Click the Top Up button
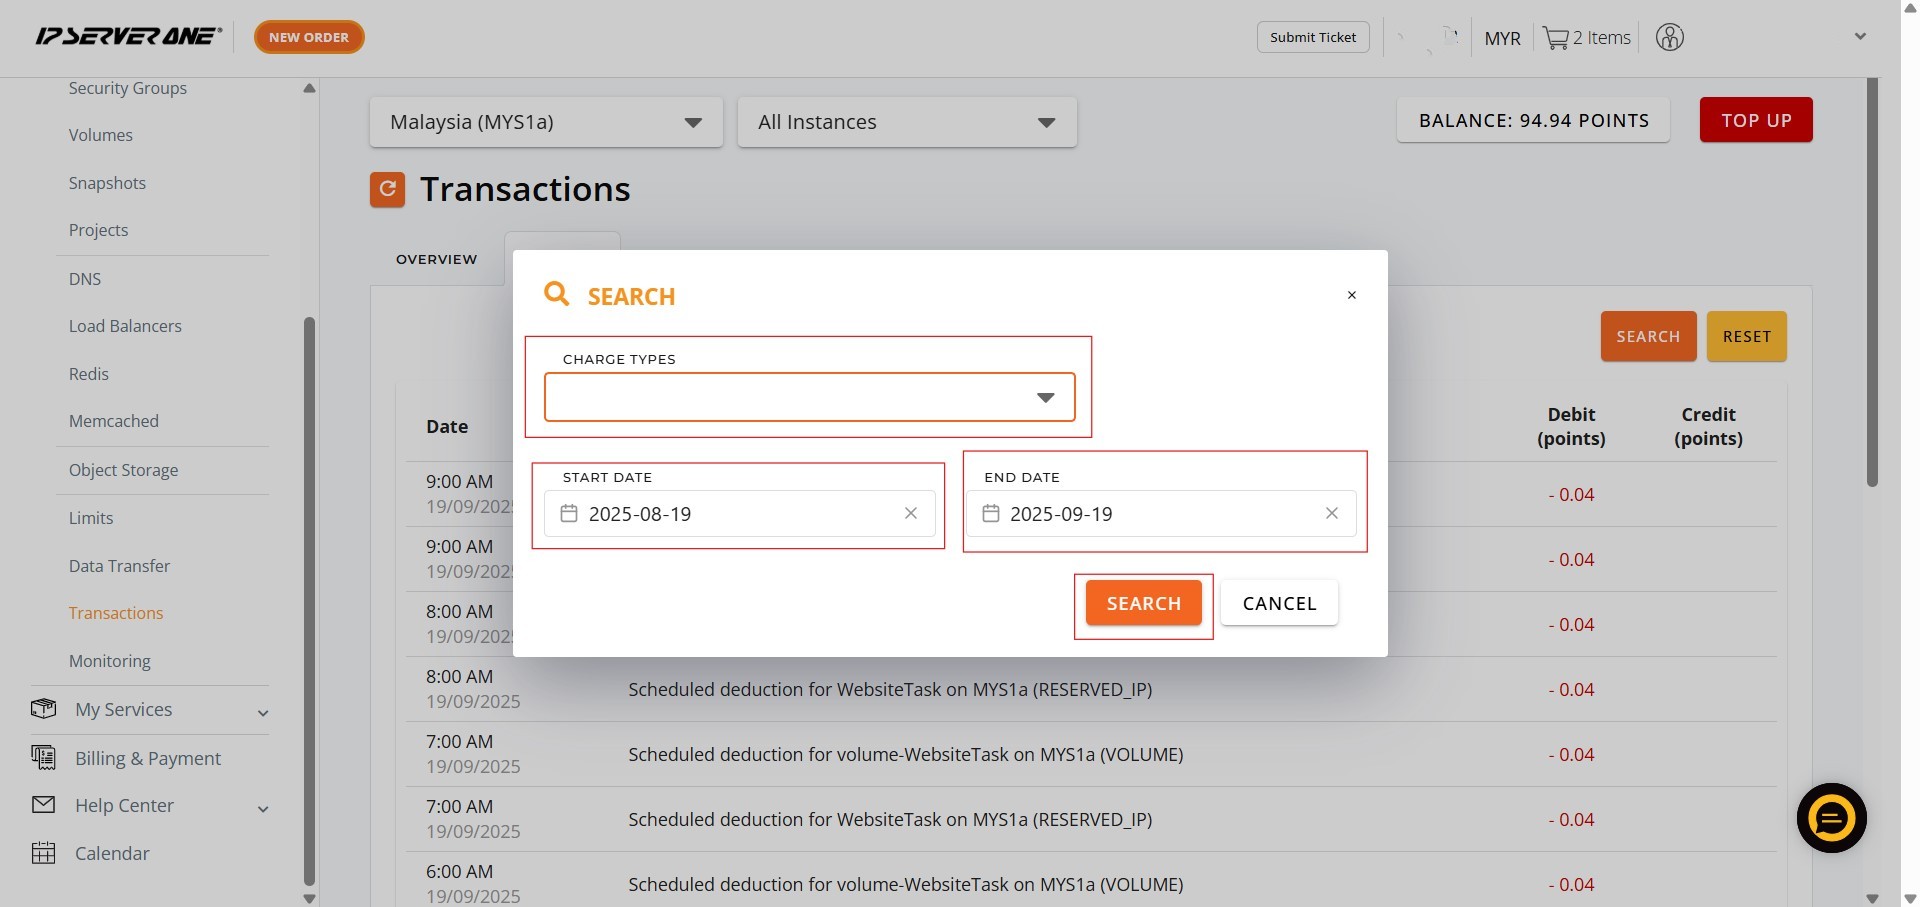Image resolution: width=1920 pixels, height=907 pixels. pos(1755,120)
